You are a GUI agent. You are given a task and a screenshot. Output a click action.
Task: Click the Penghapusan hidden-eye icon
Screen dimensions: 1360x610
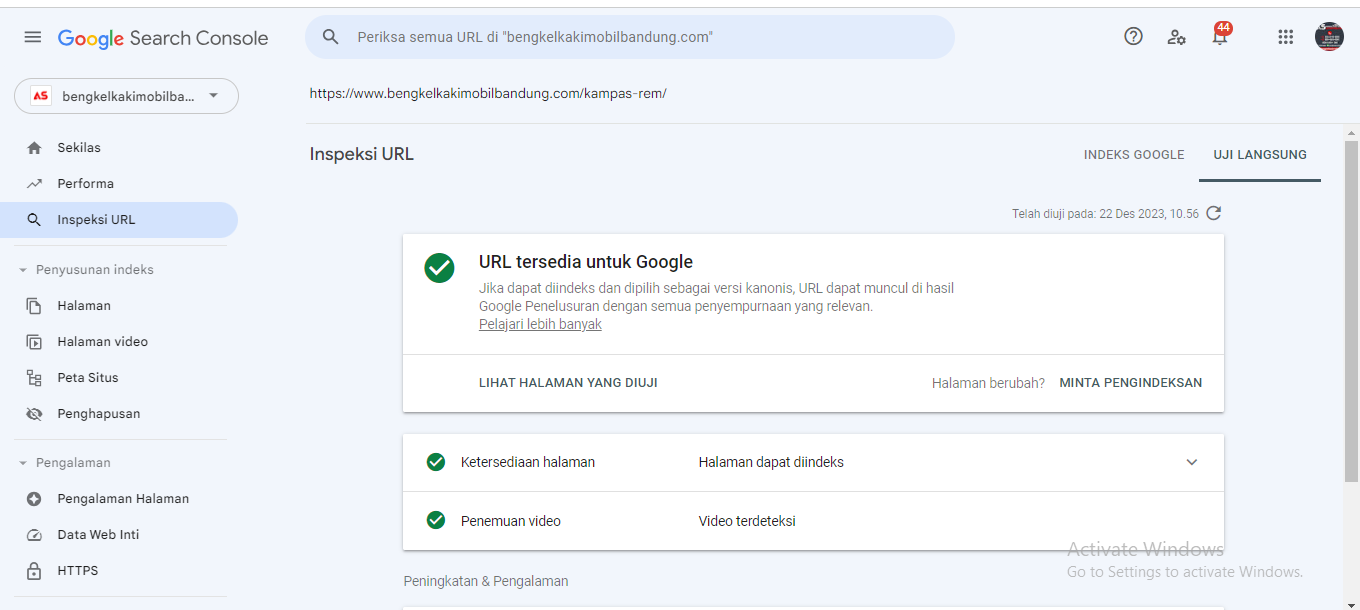point(34,414)
